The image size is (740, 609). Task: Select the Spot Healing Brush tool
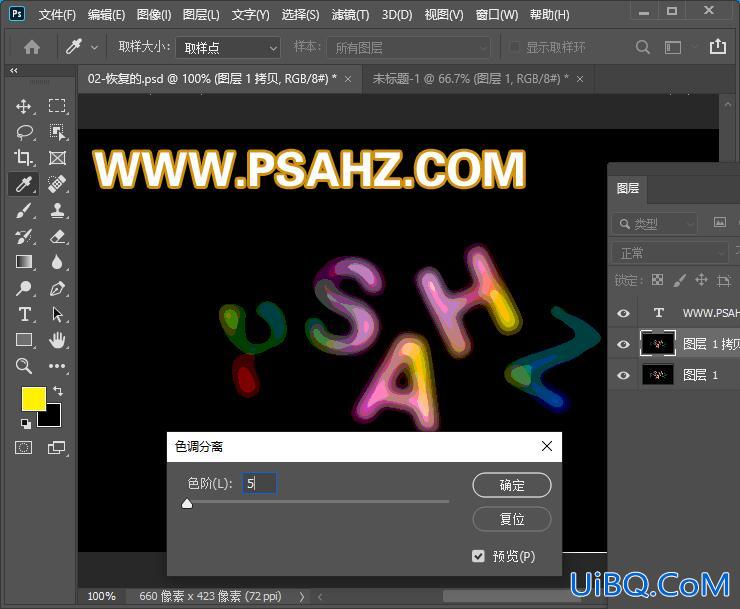click(57, 184)
